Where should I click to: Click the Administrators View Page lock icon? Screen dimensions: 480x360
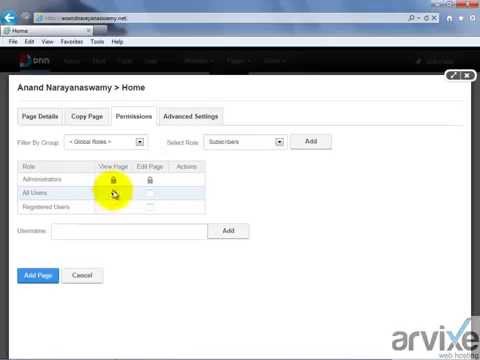click(x=113, y=180)
